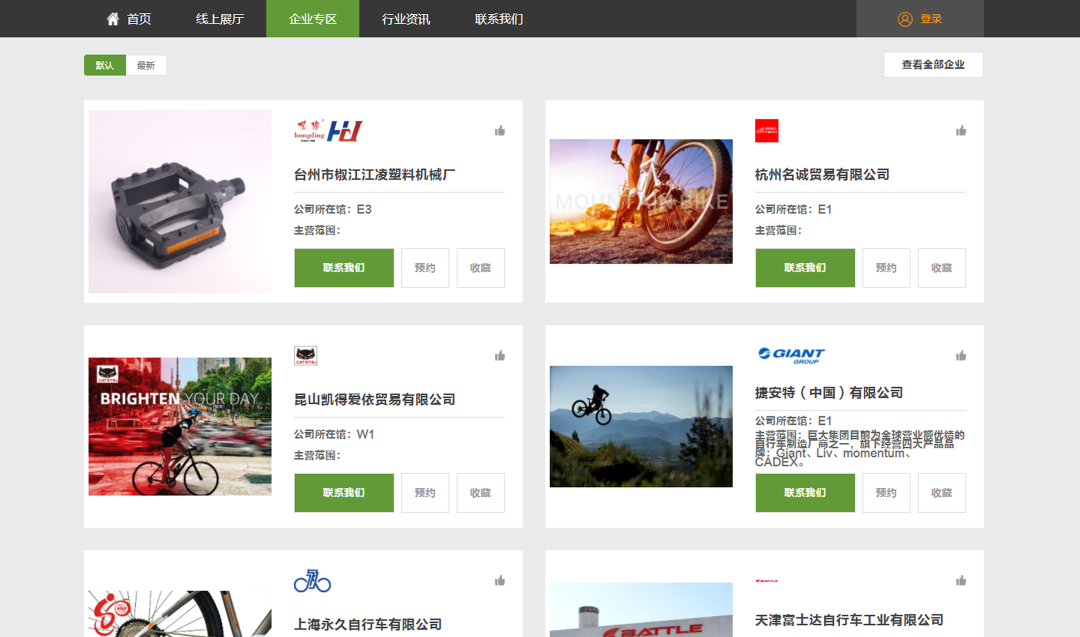Like 杭州名诚贸易有限公司 with thumbs-up icon
This screenshot has height=637, width=1080.
(x=961, y=131)
